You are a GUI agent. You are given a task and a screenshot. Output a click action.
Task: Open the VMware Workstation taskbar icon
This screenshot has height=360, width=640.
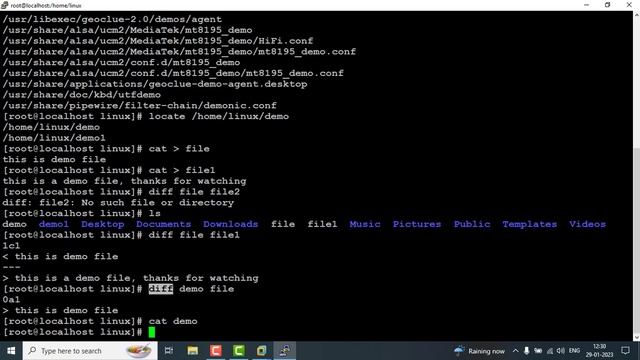click(x=262, y=351)
